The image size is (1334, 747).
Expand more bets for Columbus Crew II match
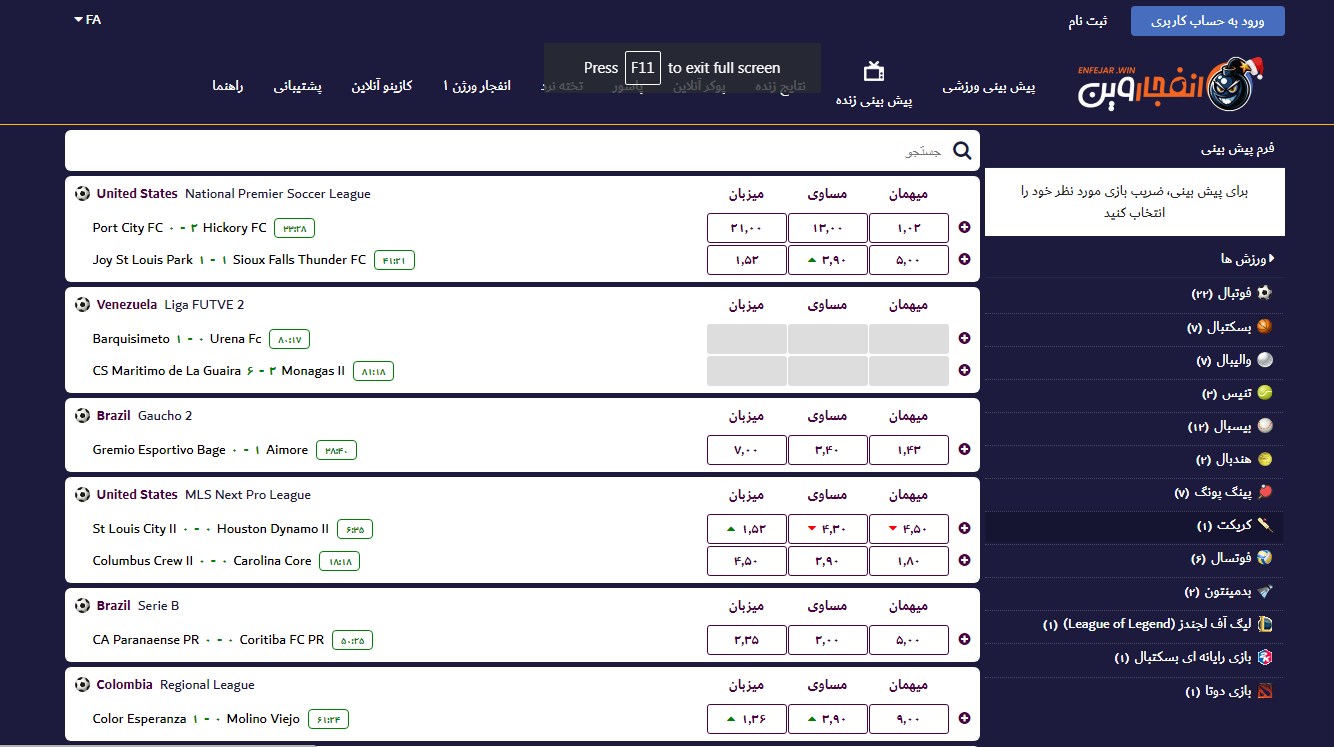(964, 560)
